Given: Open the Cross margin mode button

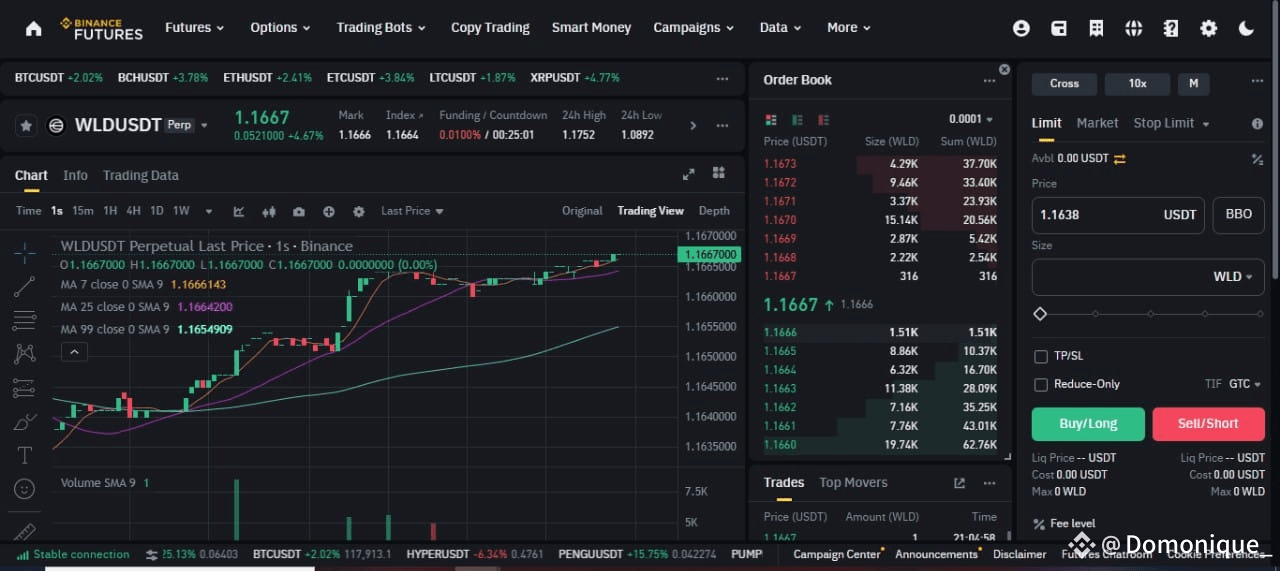Looking at the screenshot, I should click(1064, 84).
